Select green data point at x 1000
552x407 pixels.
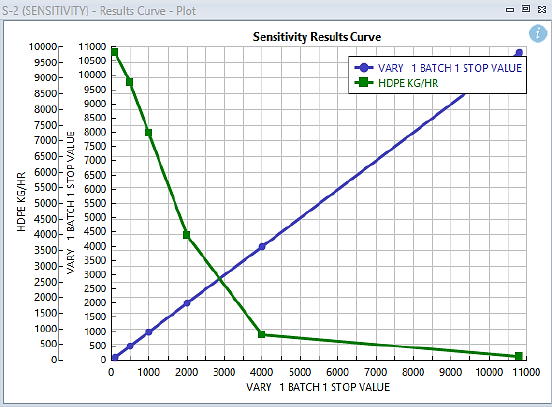pyautogui.click(x=149, y=133)
